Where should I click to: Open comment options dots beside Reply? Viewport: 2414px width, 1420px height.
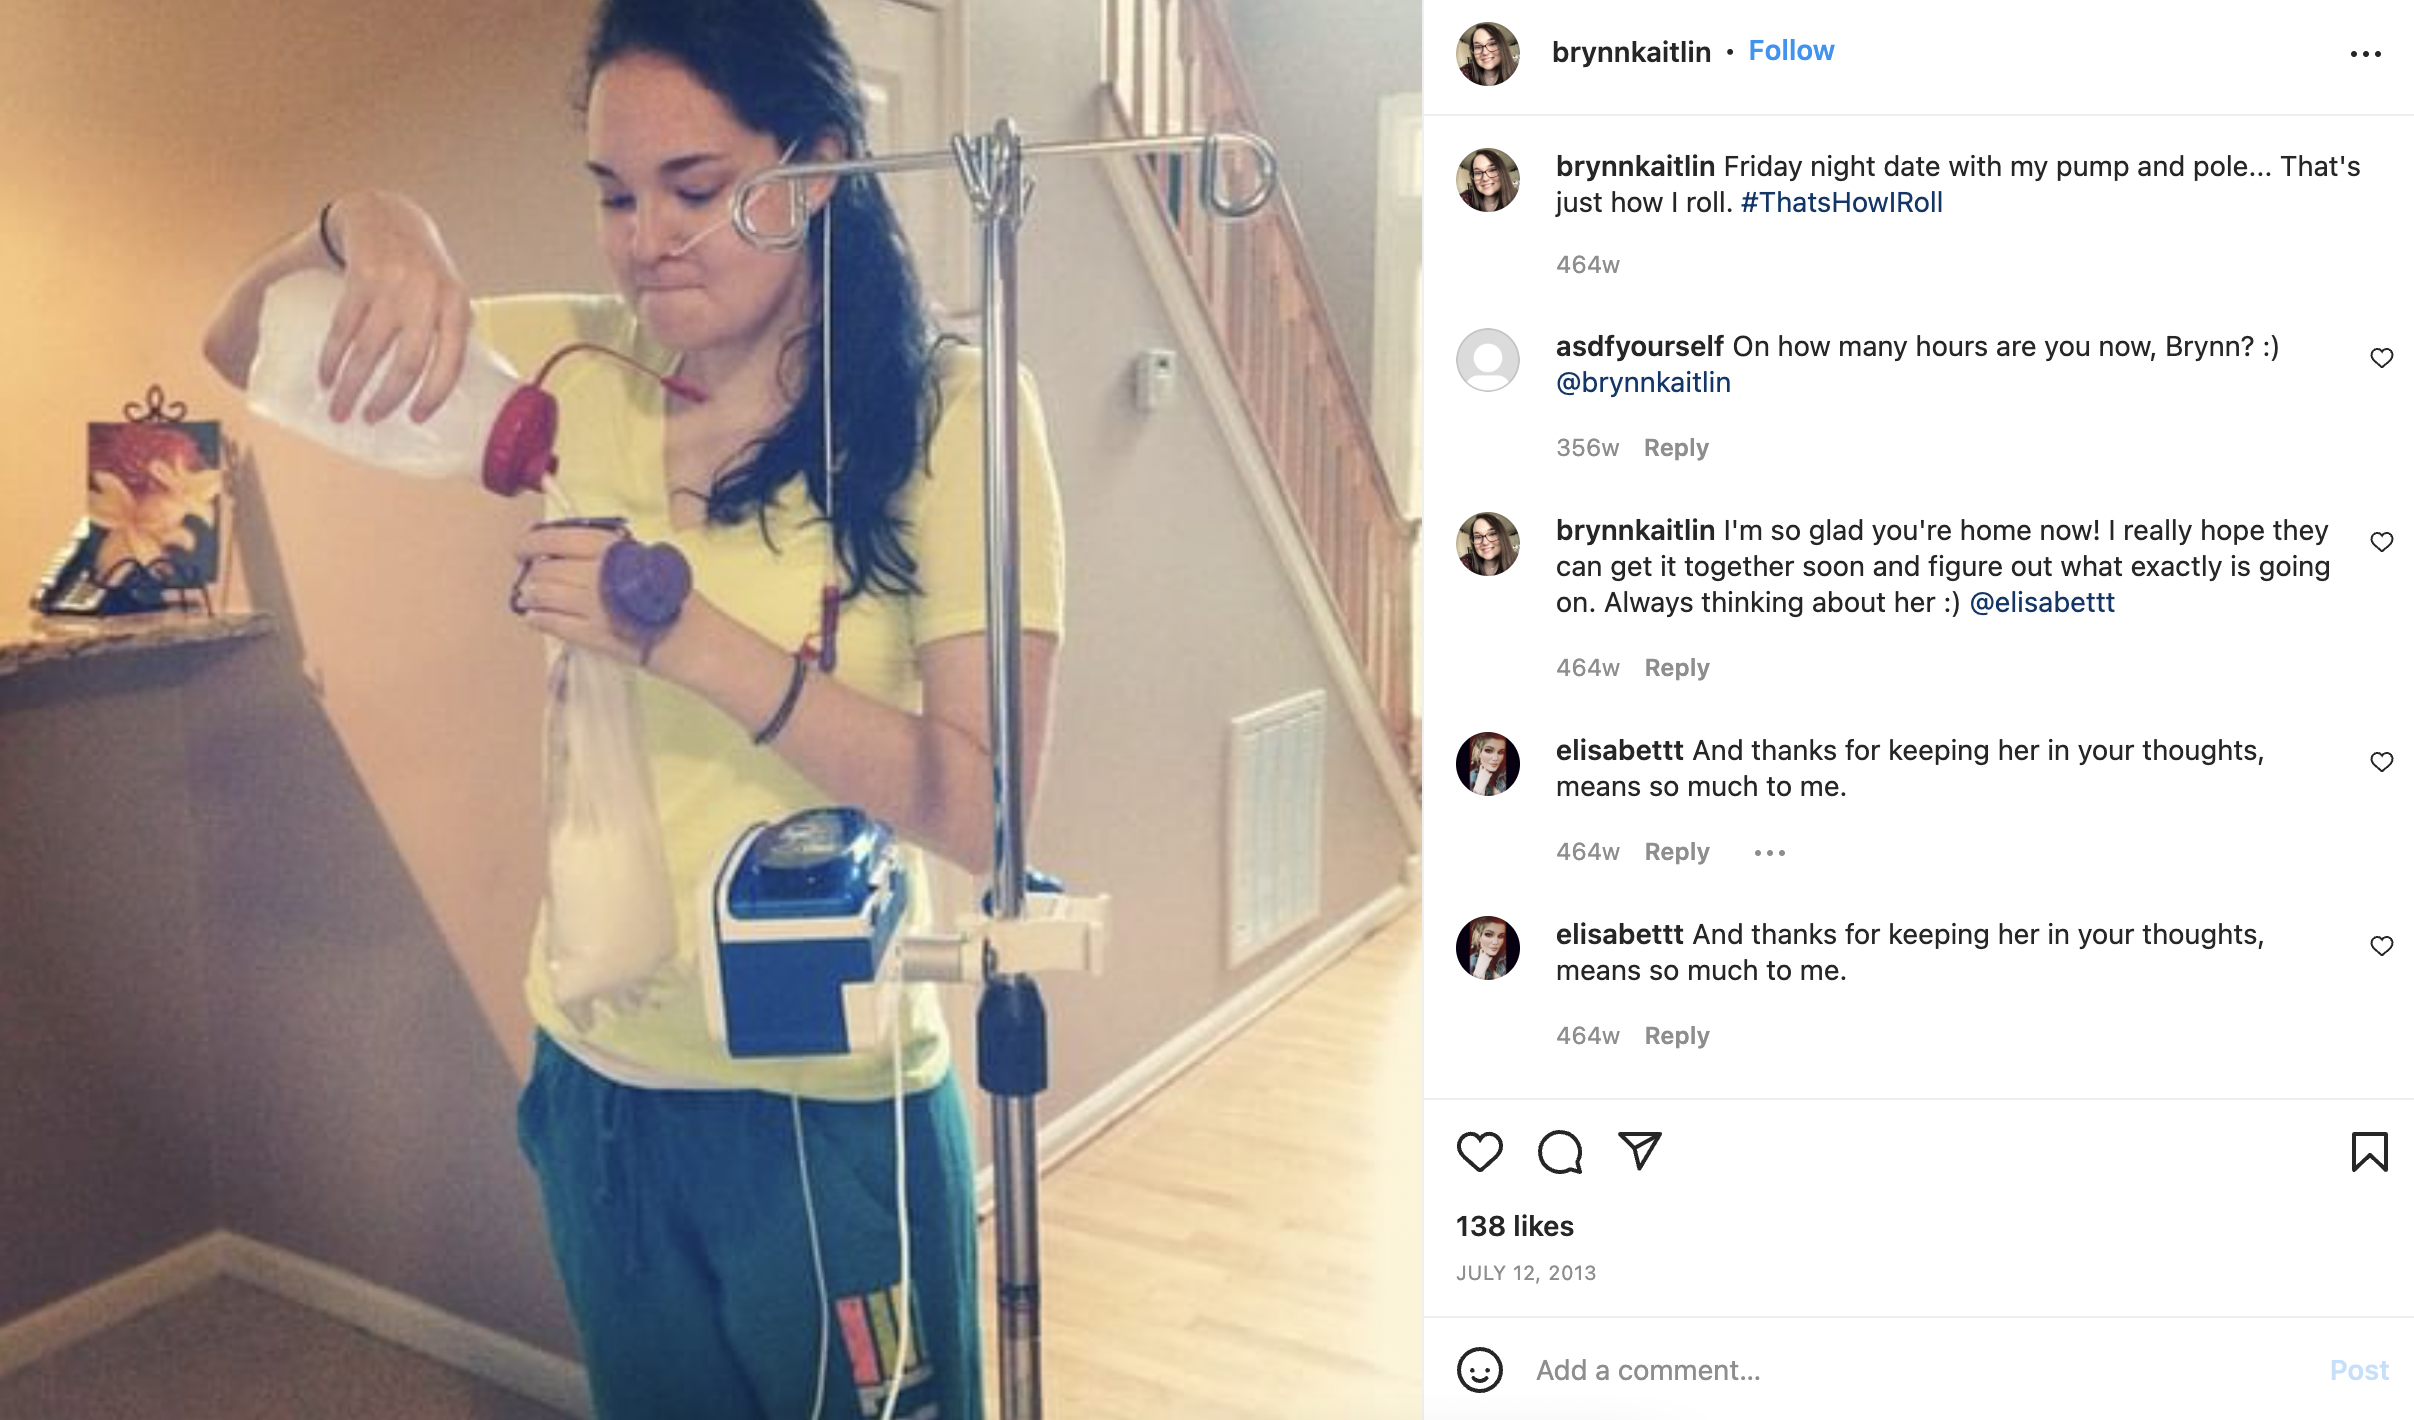pos(1769,853)
